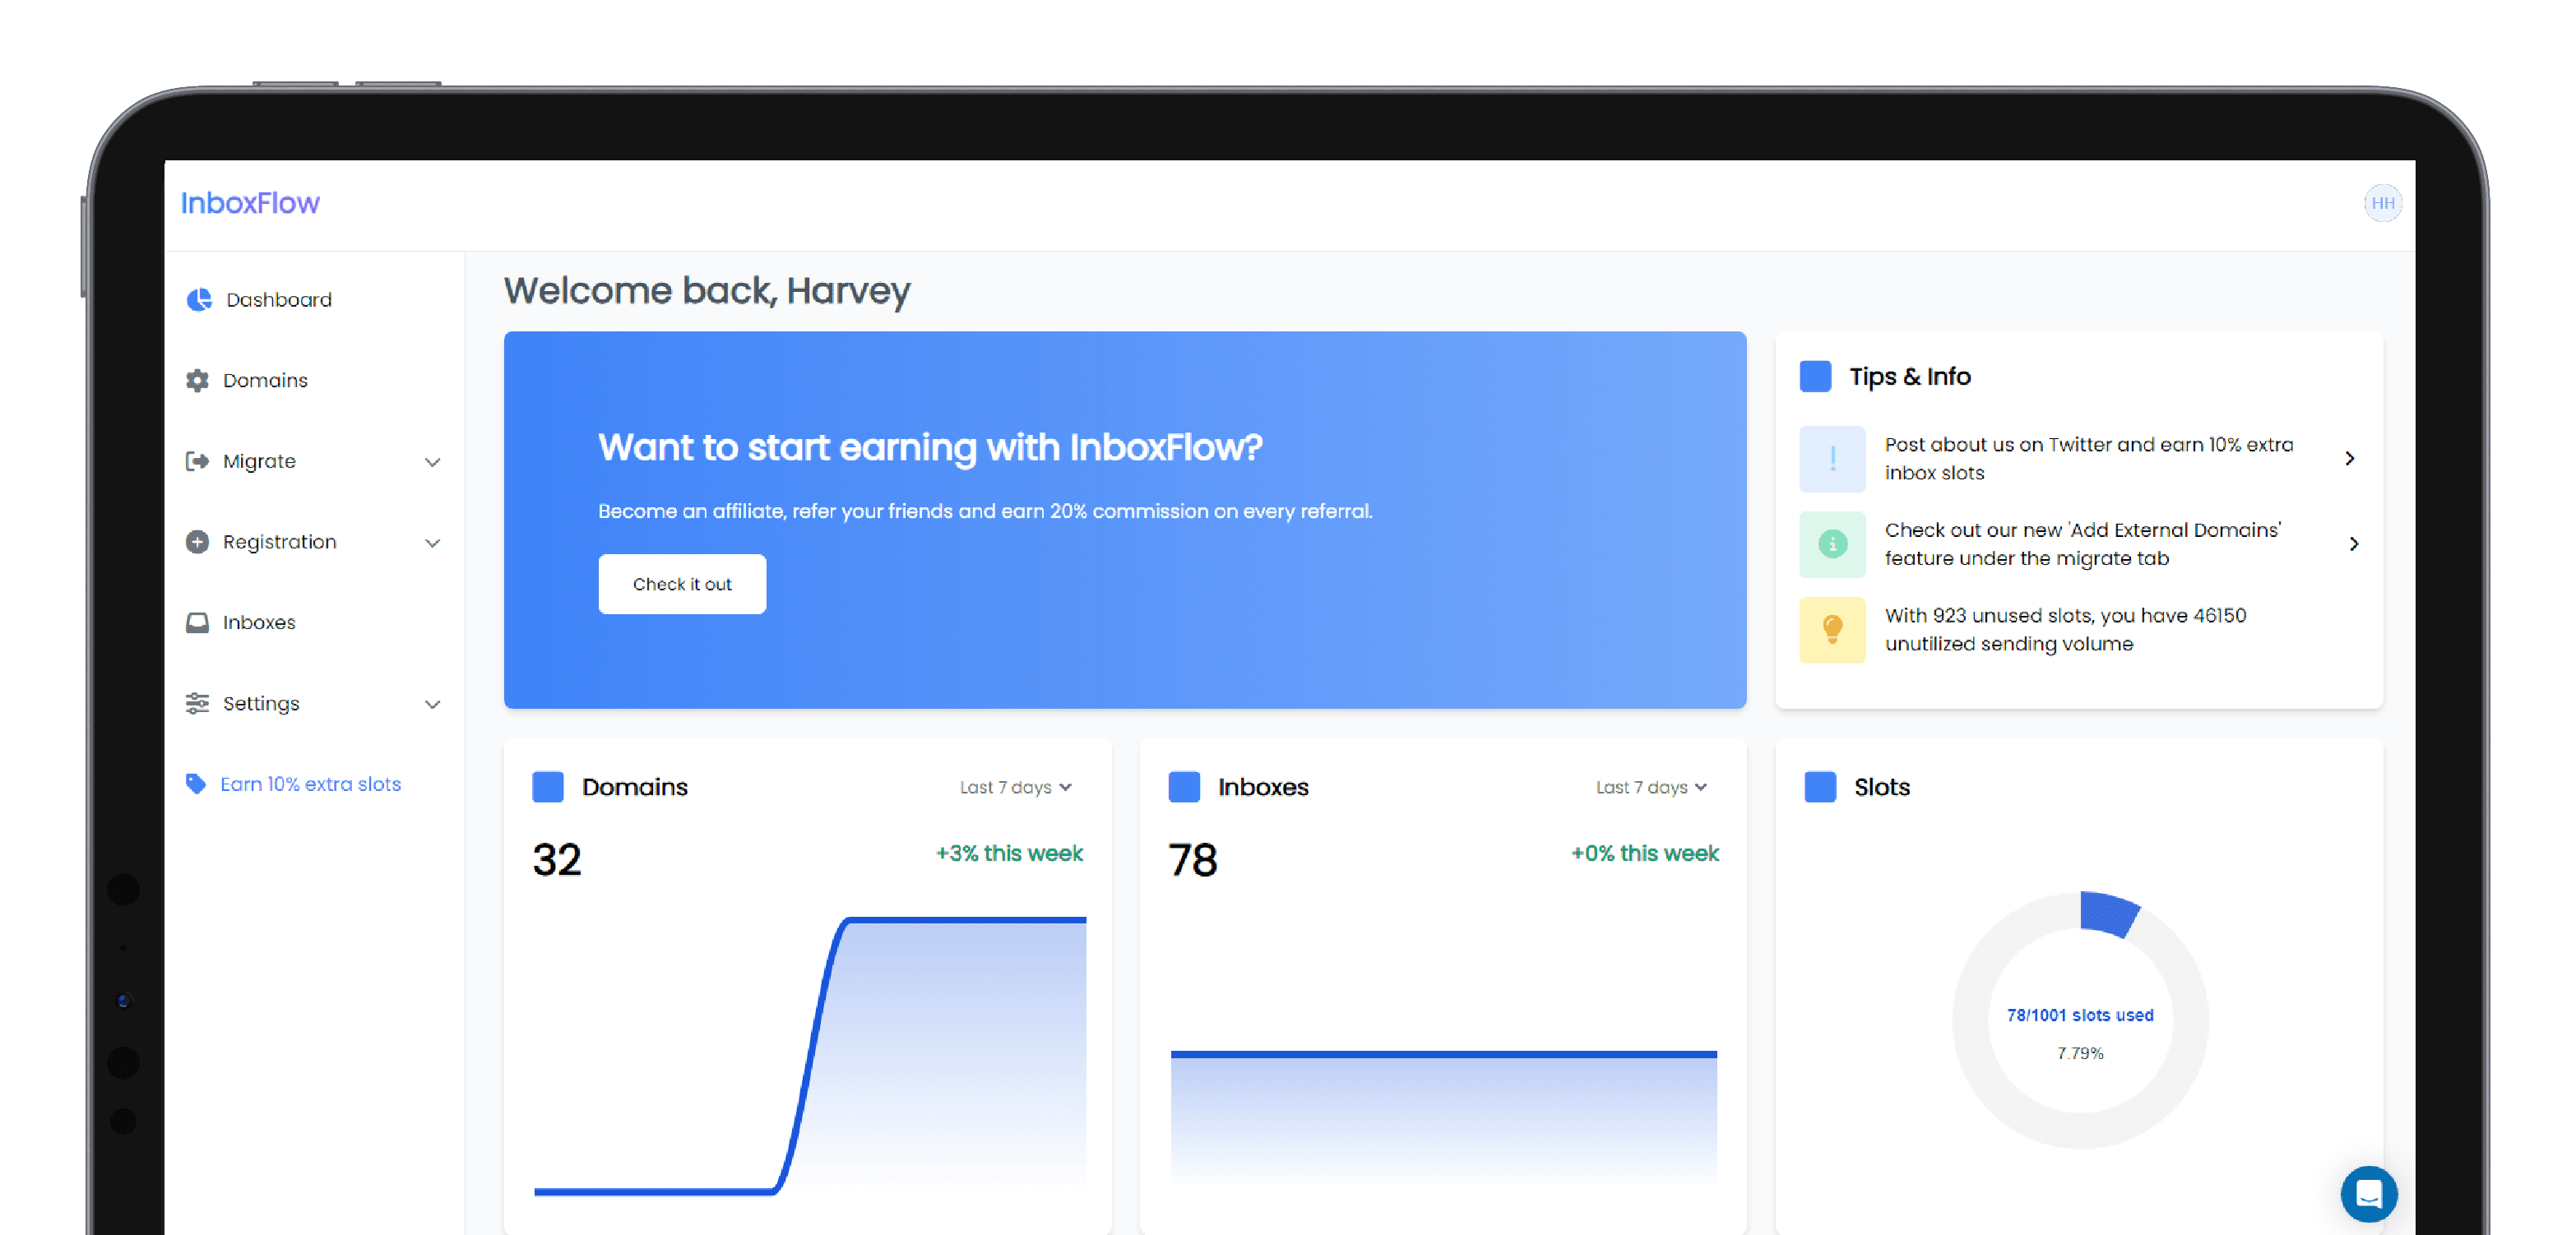
Task: Click the Dashboard pie chart icon
Action: coord(199,299)
